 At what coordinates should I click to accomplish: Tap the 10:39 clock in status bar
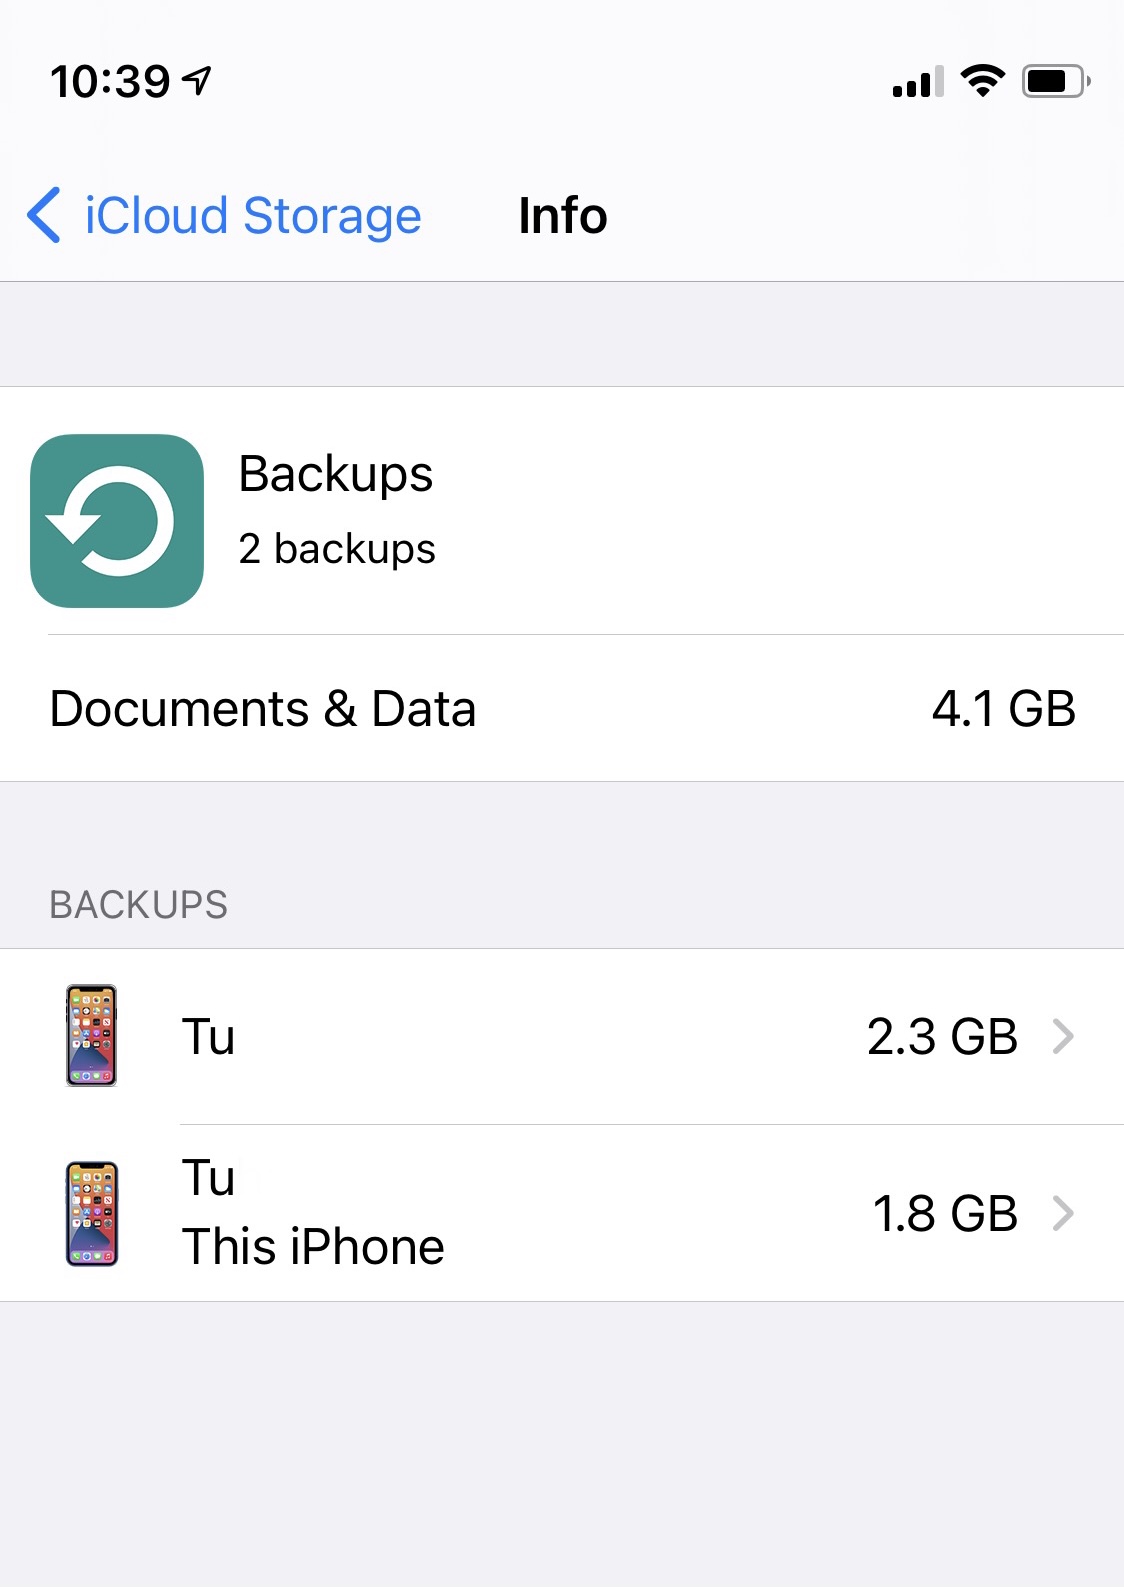point(110,81)
